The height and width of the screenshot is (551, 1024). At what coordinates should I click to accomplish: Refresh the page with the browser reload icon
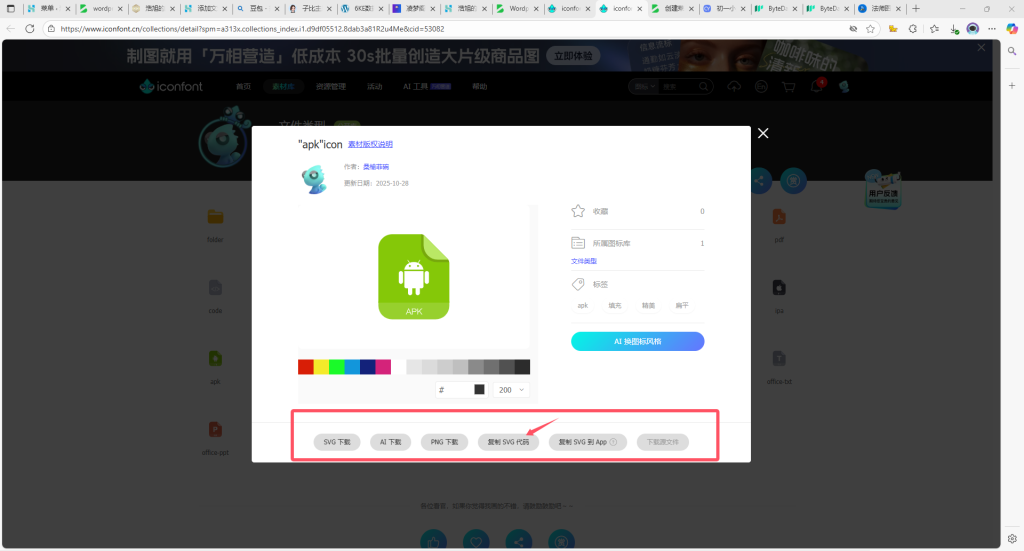click(x=30, y=29)
